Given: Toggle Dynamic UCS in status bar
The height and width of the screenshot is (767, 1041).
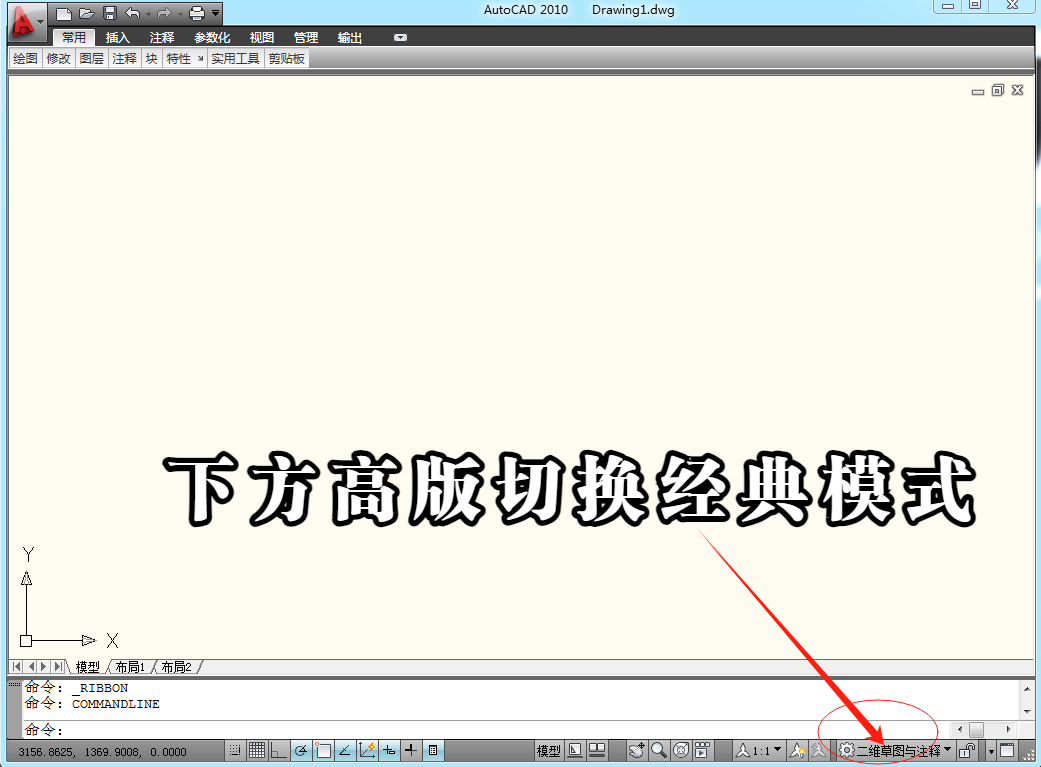Looking at the screenshot, I should click(x=366, y=750).
